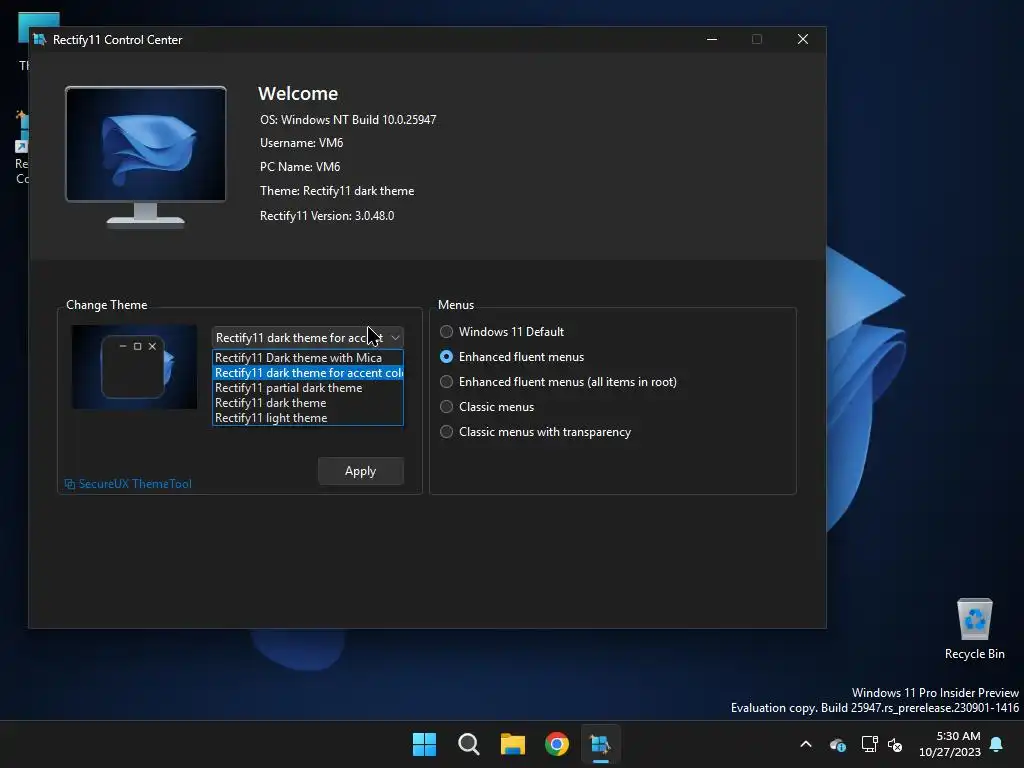Screen dimensions: 1024x768
Task: Launch File Explorer from taskbar
Action: point(513,744)
